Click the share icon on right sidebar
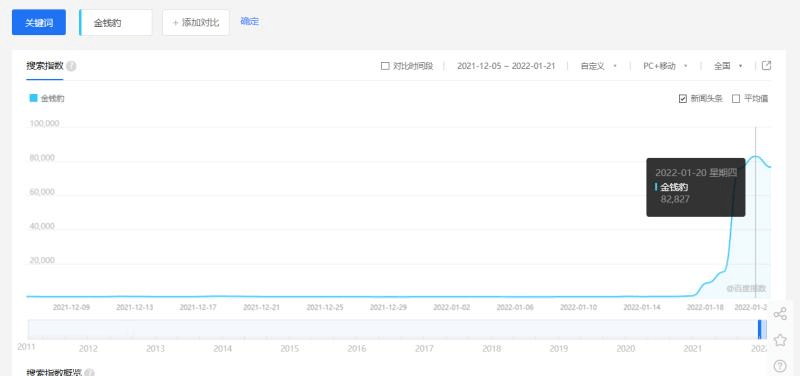This screenshot has height=376, width=800. pos(780,314)
